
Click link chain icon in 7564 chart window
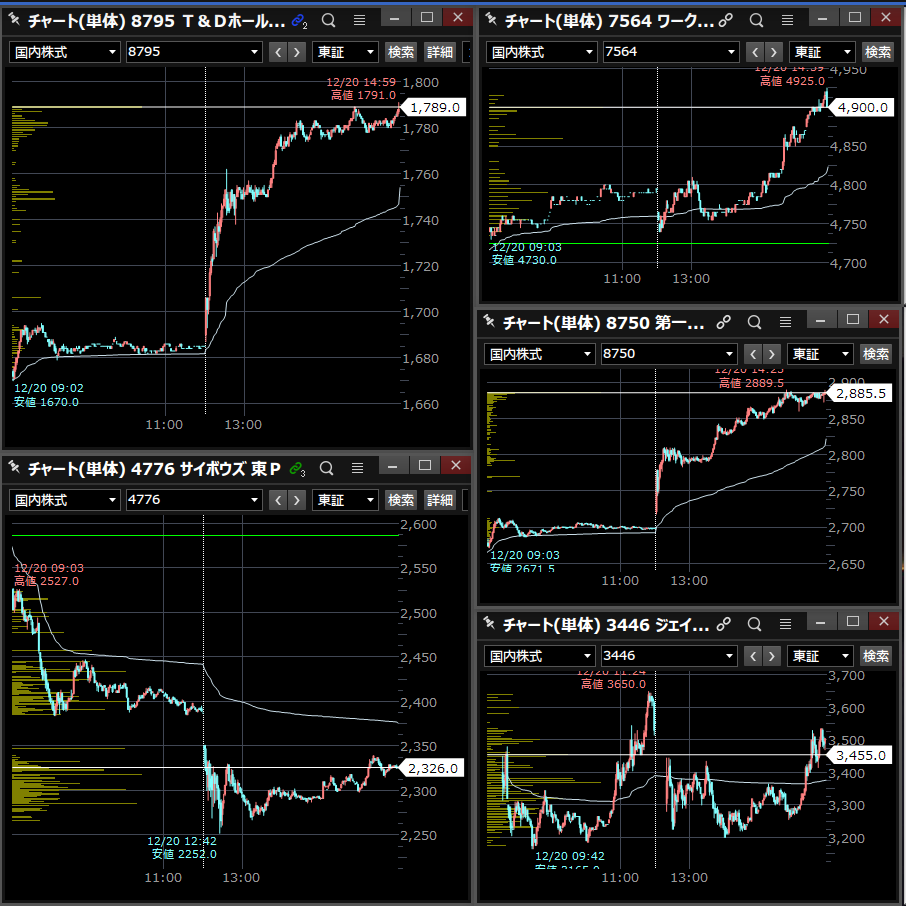click(x=725, y=20)
